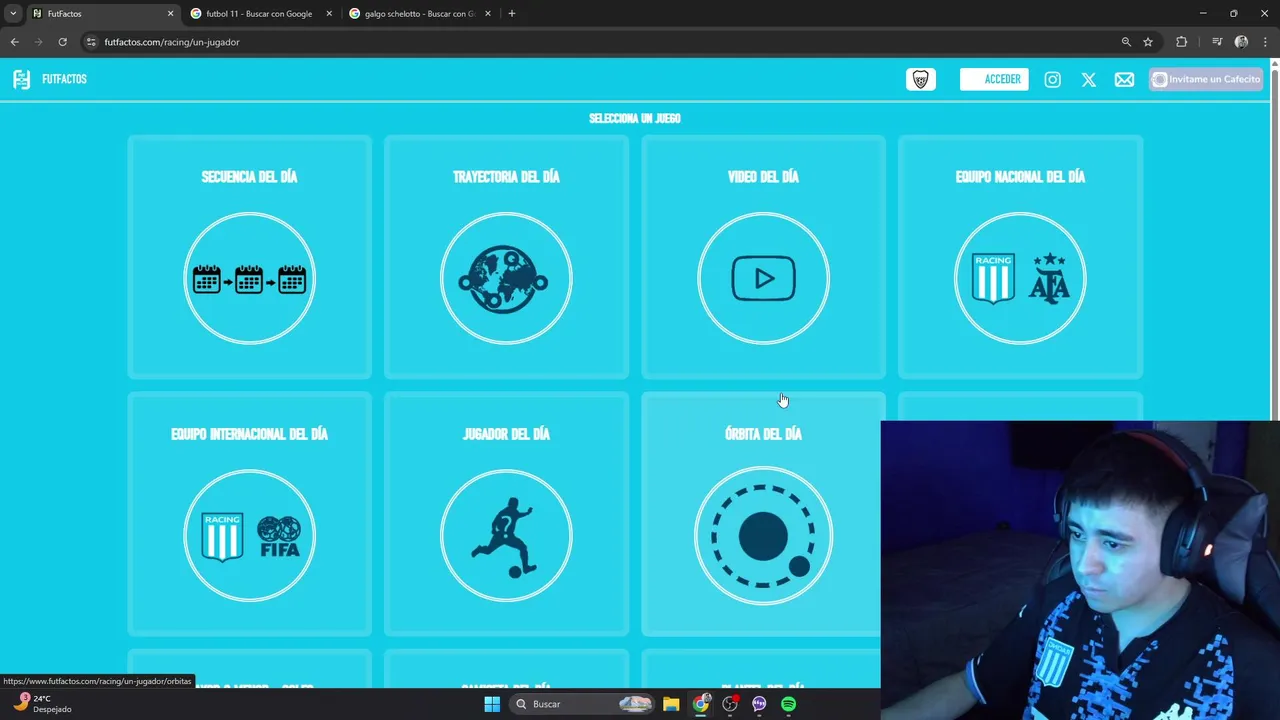Click the zoom magnifier icon in address bar

pyautogui.click(x=1126, y=42)
